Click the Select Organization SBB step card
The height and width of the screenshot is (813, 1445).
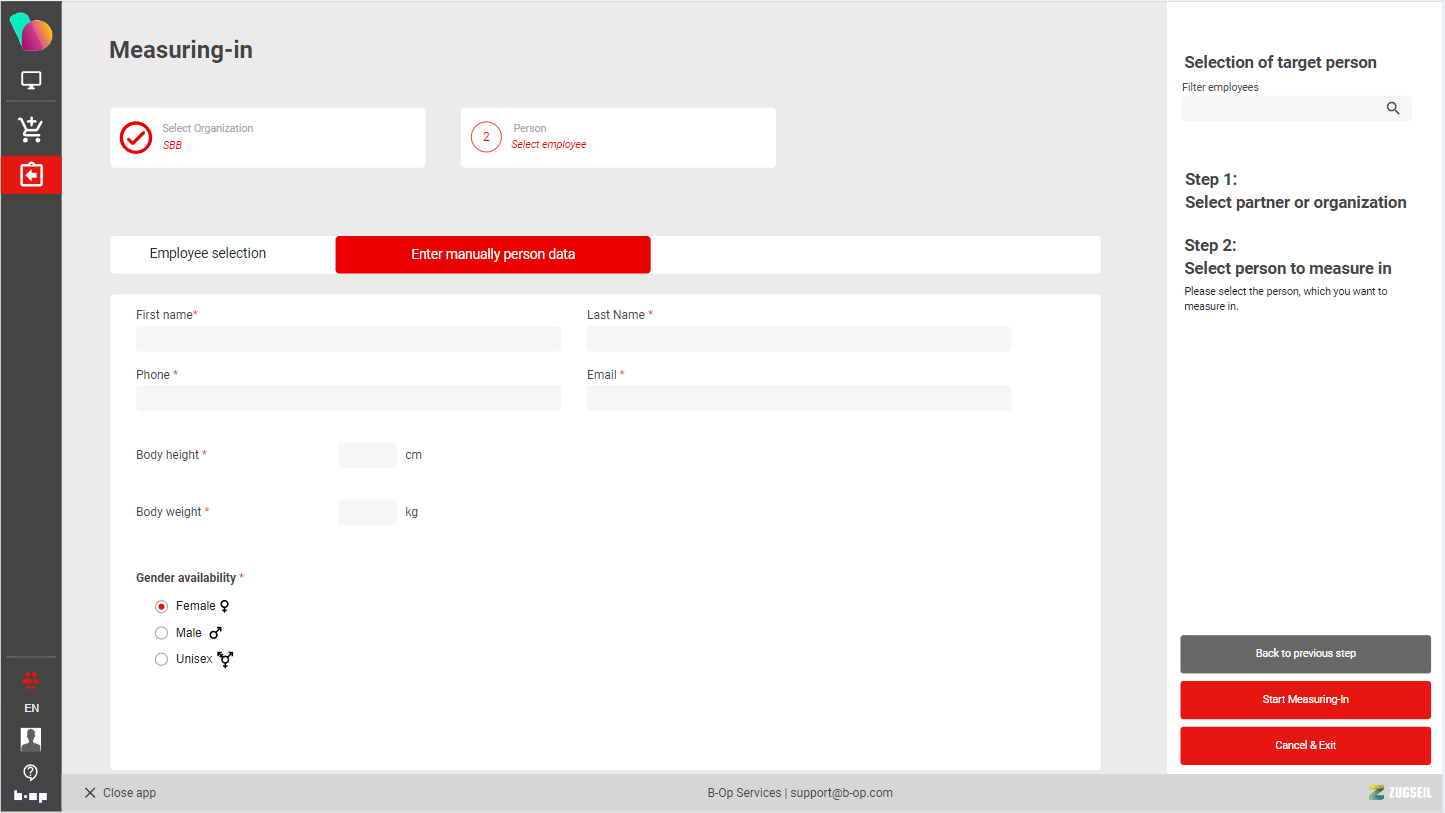click(x=267, y=138)
